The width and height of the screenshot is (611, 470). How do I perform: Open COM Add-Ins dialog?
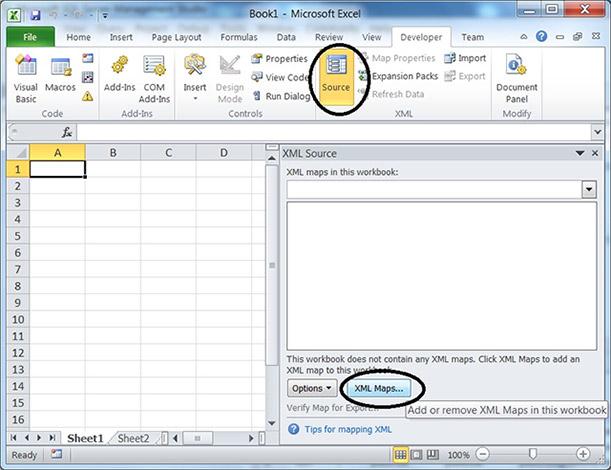pos(154,77)
